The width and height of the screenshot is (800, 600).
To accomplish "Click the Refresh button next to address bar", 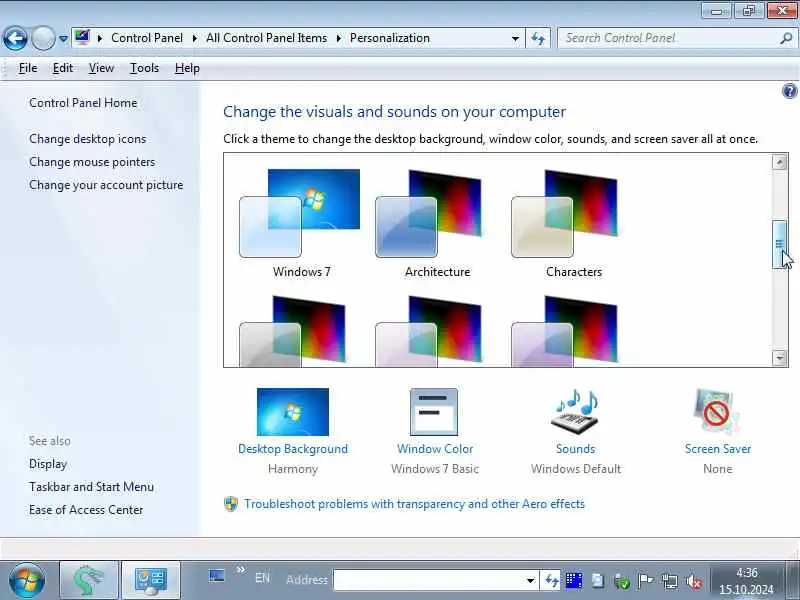I will tap(538, 38).
